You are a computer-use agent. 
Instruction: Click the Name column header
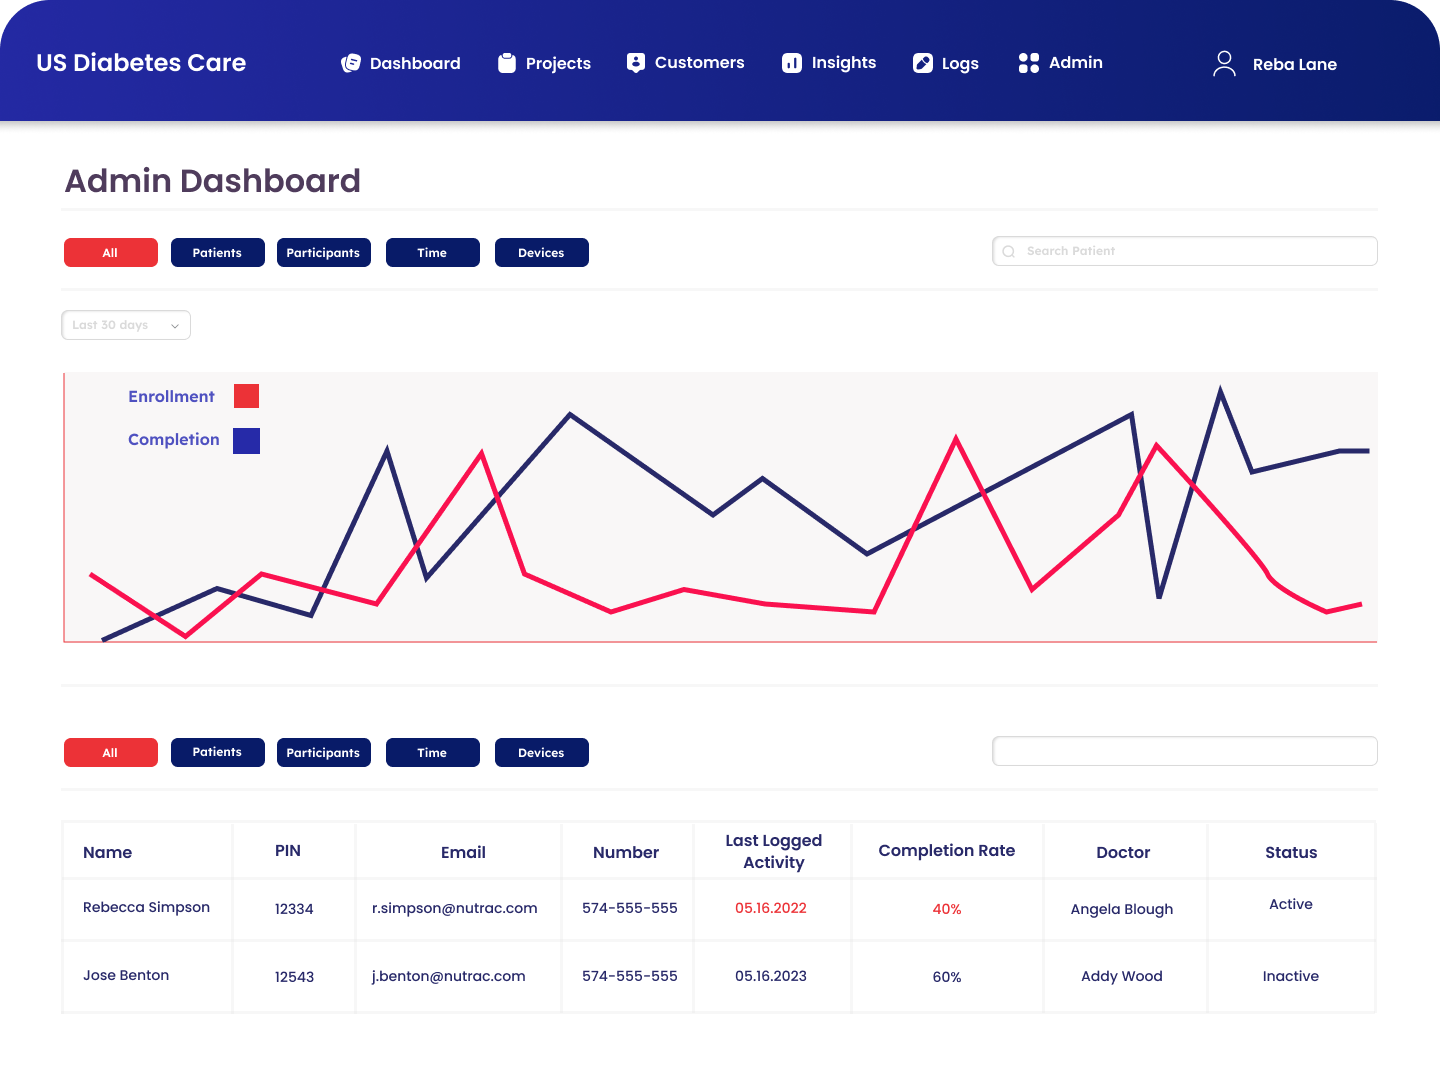(x=108, y=852)
